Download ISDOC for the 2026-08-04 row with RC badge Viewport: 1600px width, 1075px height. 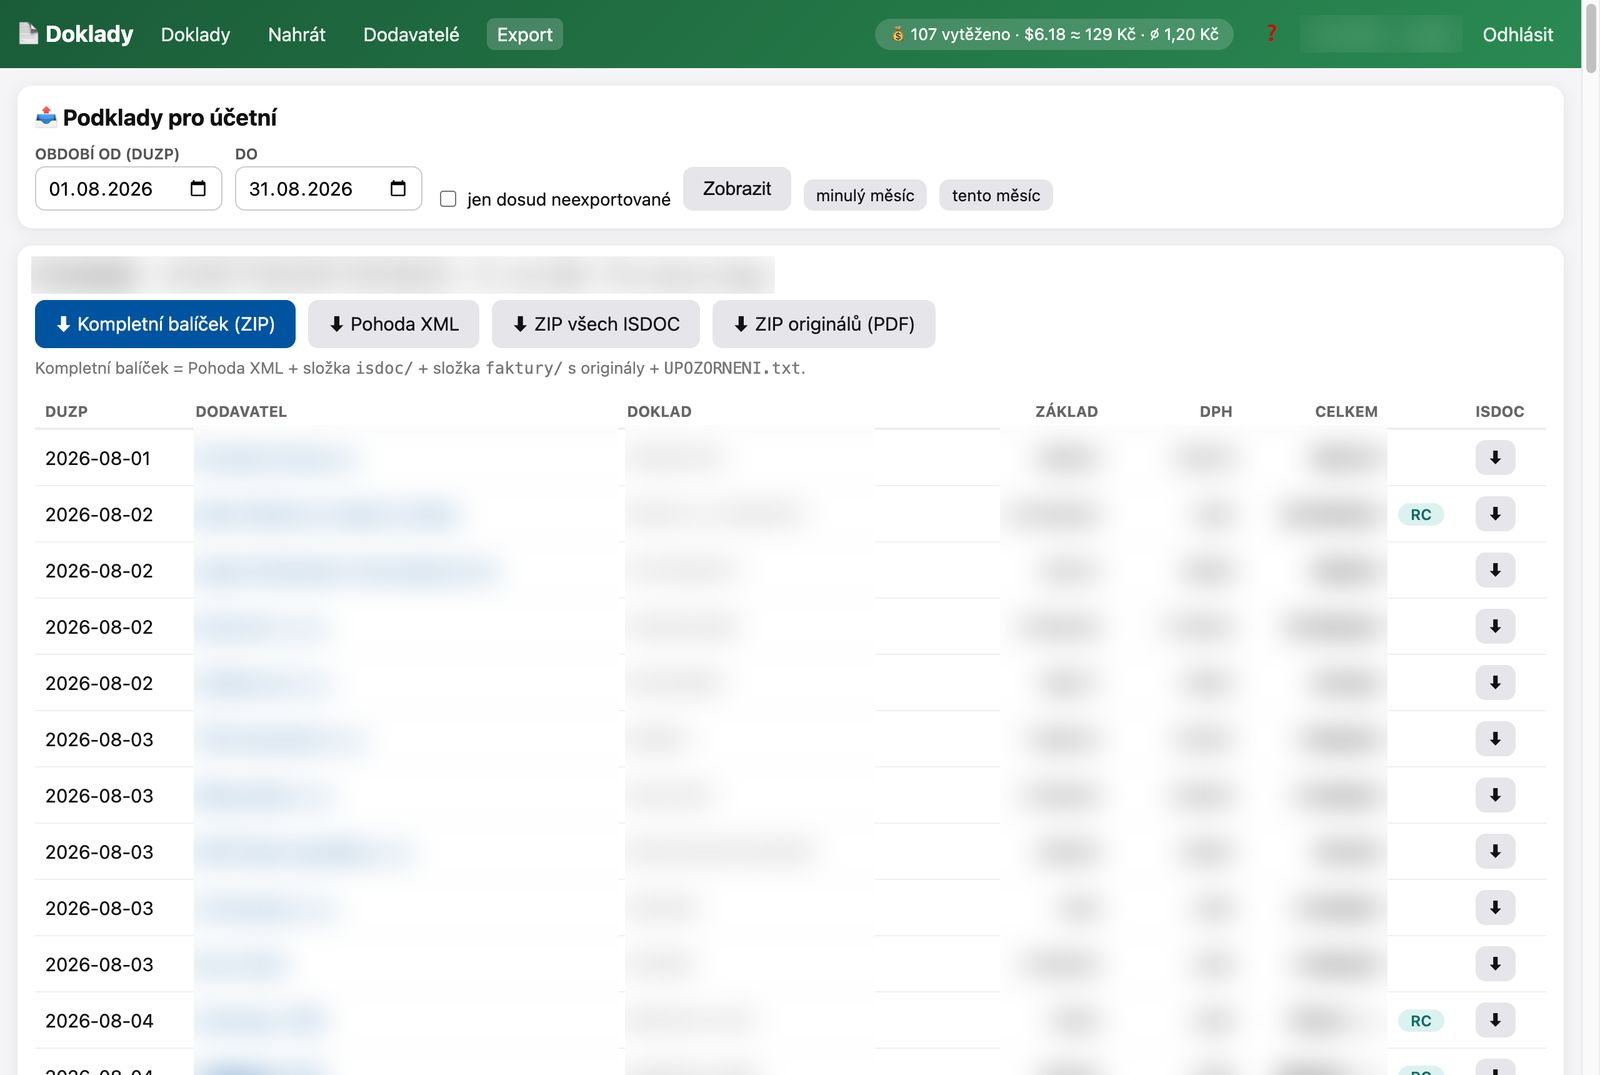click(x=1495, y=1020)
